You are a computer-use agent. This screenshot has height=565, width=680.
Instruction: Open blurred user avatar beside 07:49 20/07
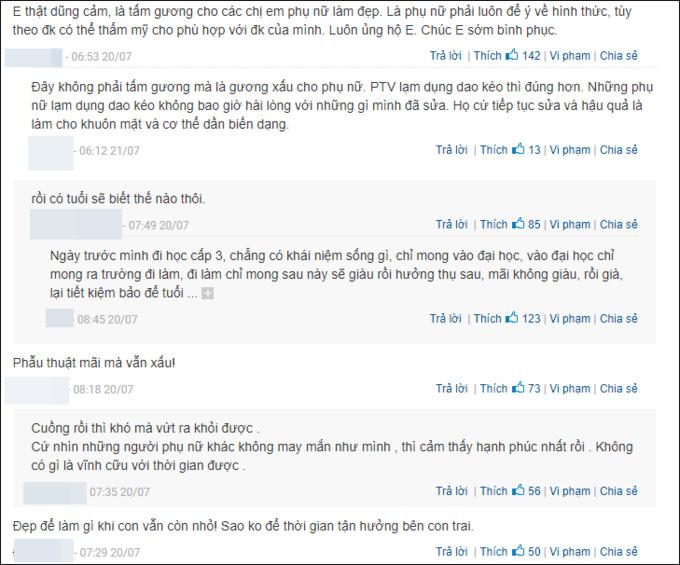[x=76, y=224]
